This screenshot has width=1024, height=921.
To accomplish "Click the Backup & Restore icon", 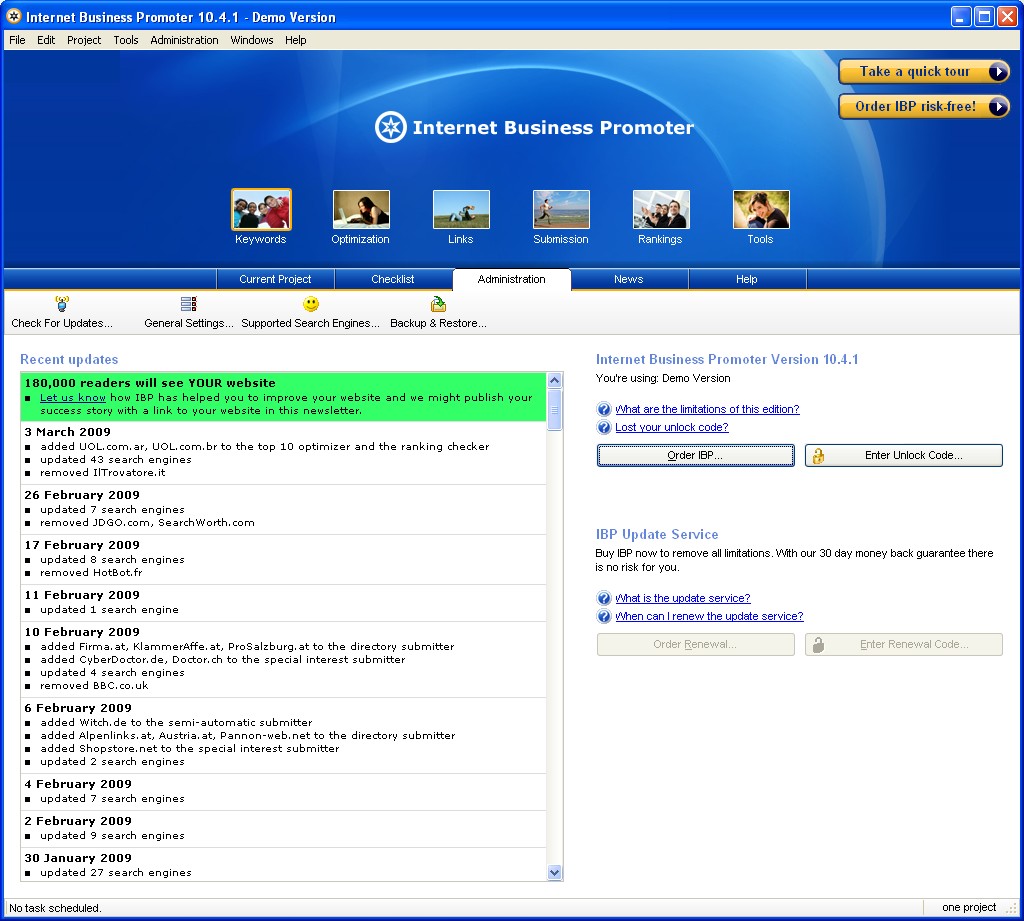I will (438, 304).
